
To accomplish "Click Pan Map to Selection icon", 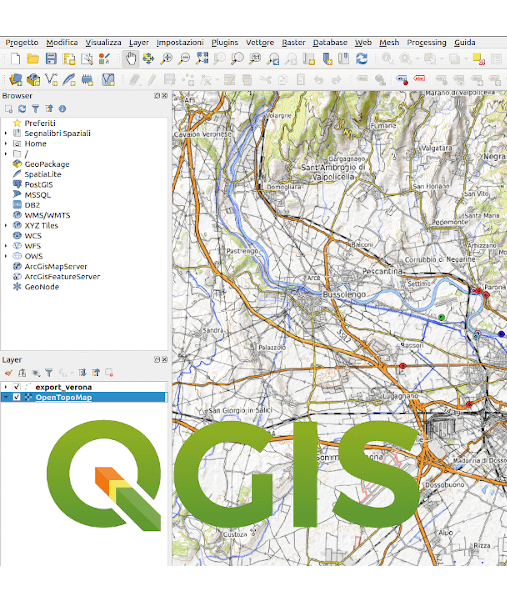I will 148,59.
